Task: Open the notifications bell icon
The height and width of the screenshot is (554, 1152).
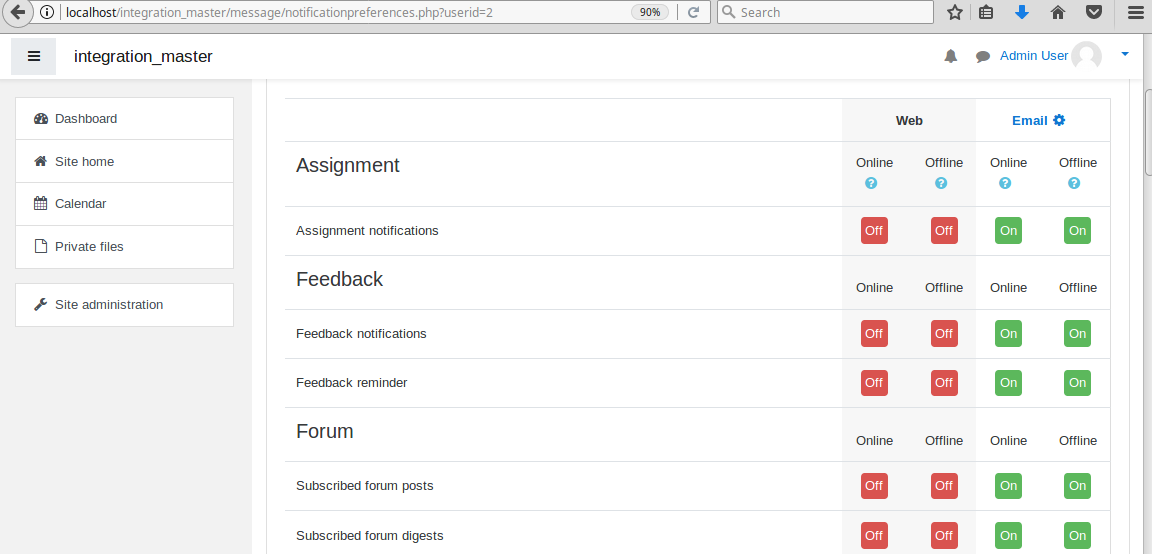Action: click(x=951, y=57)
